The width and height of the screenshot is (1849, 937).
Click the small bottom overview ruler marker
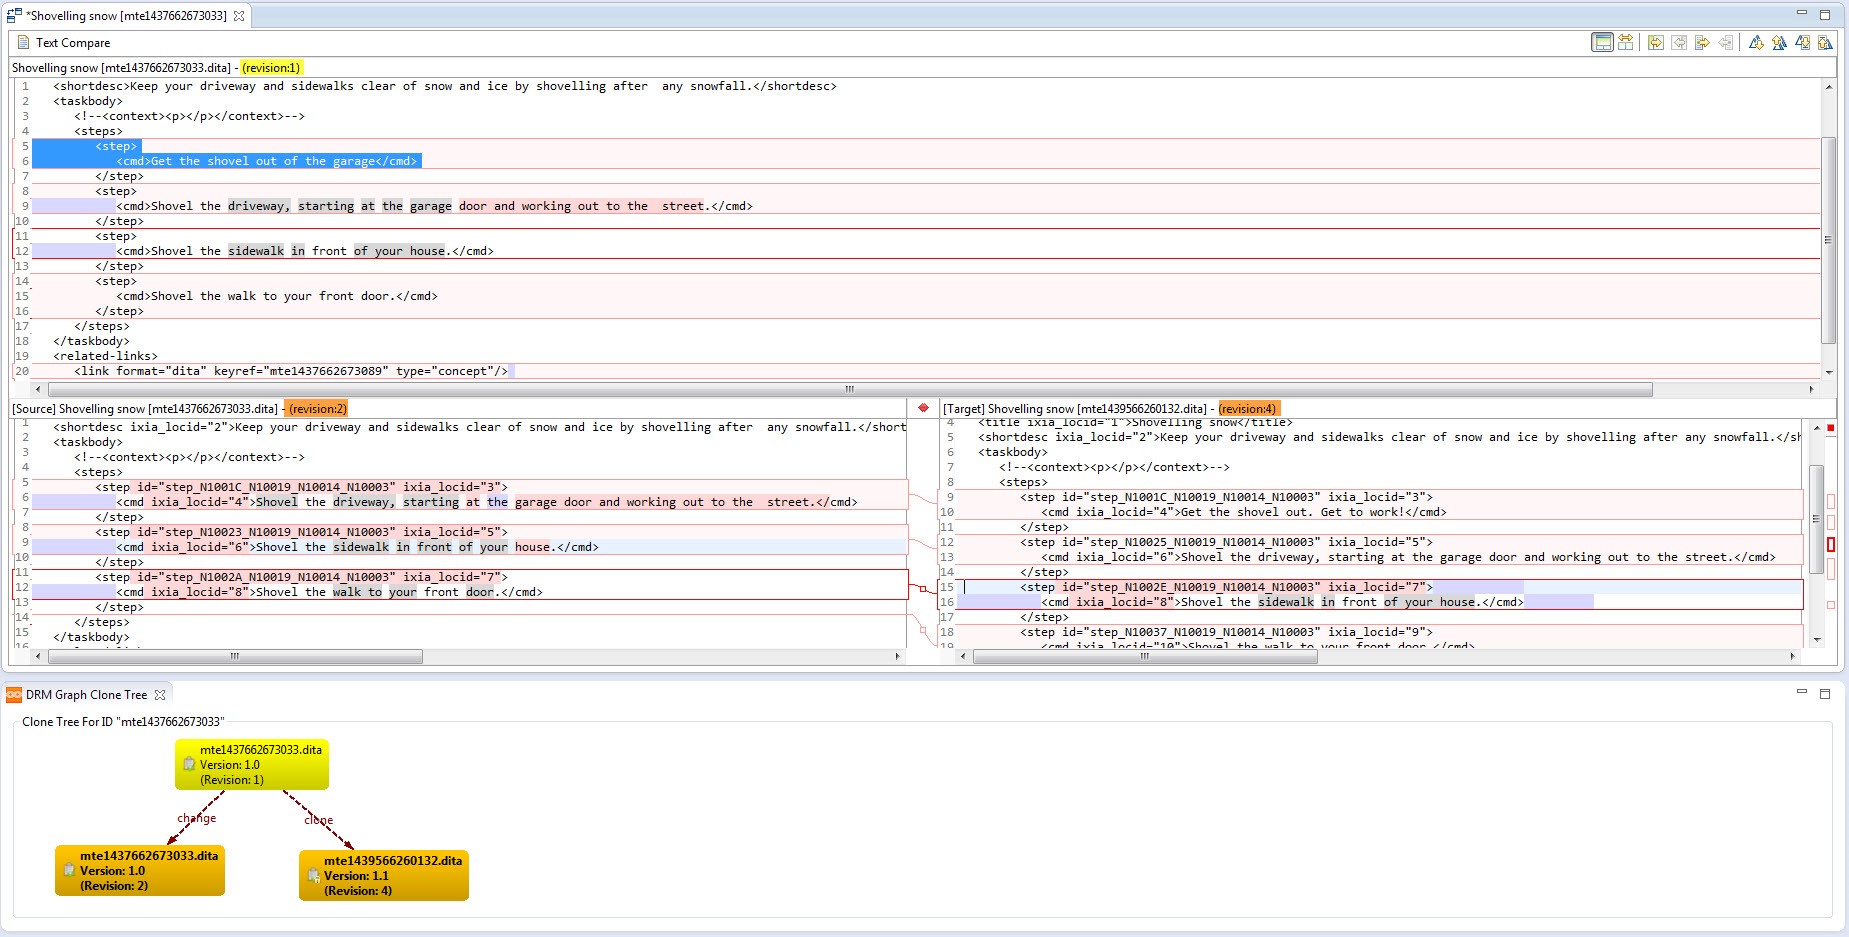pyautogui.click(x=1831, y=605)
